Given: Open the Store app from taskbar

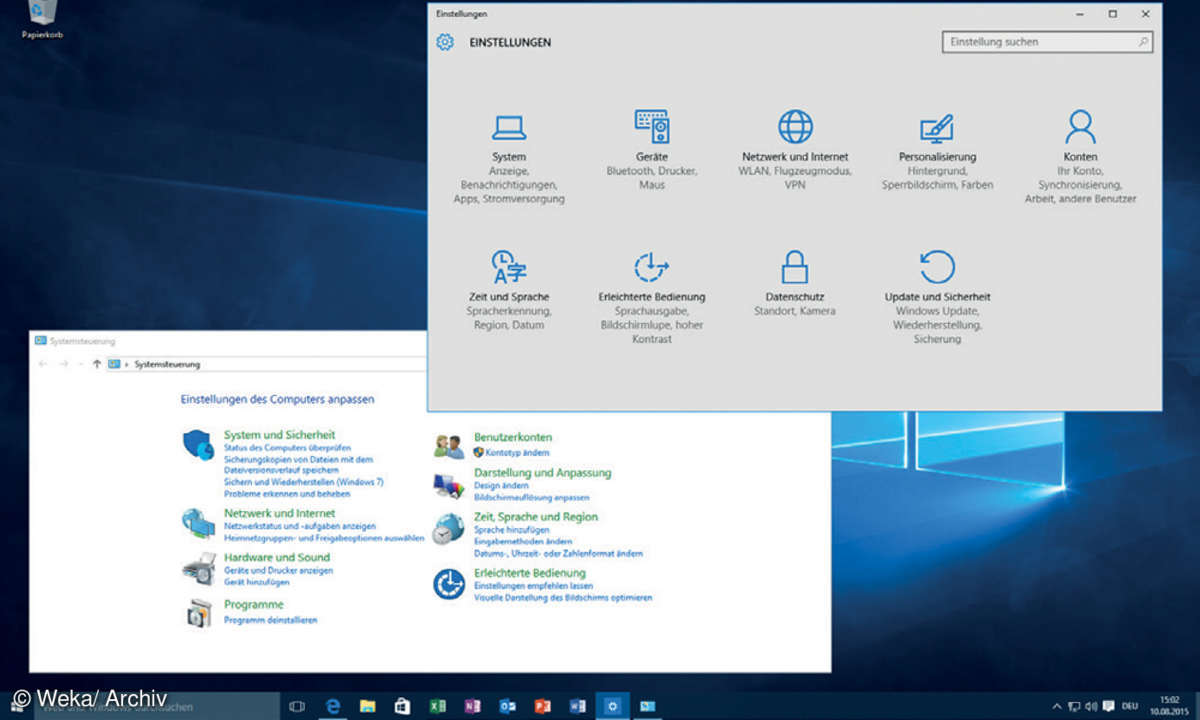Looking at the screenshot, I should tap(402, 705).
